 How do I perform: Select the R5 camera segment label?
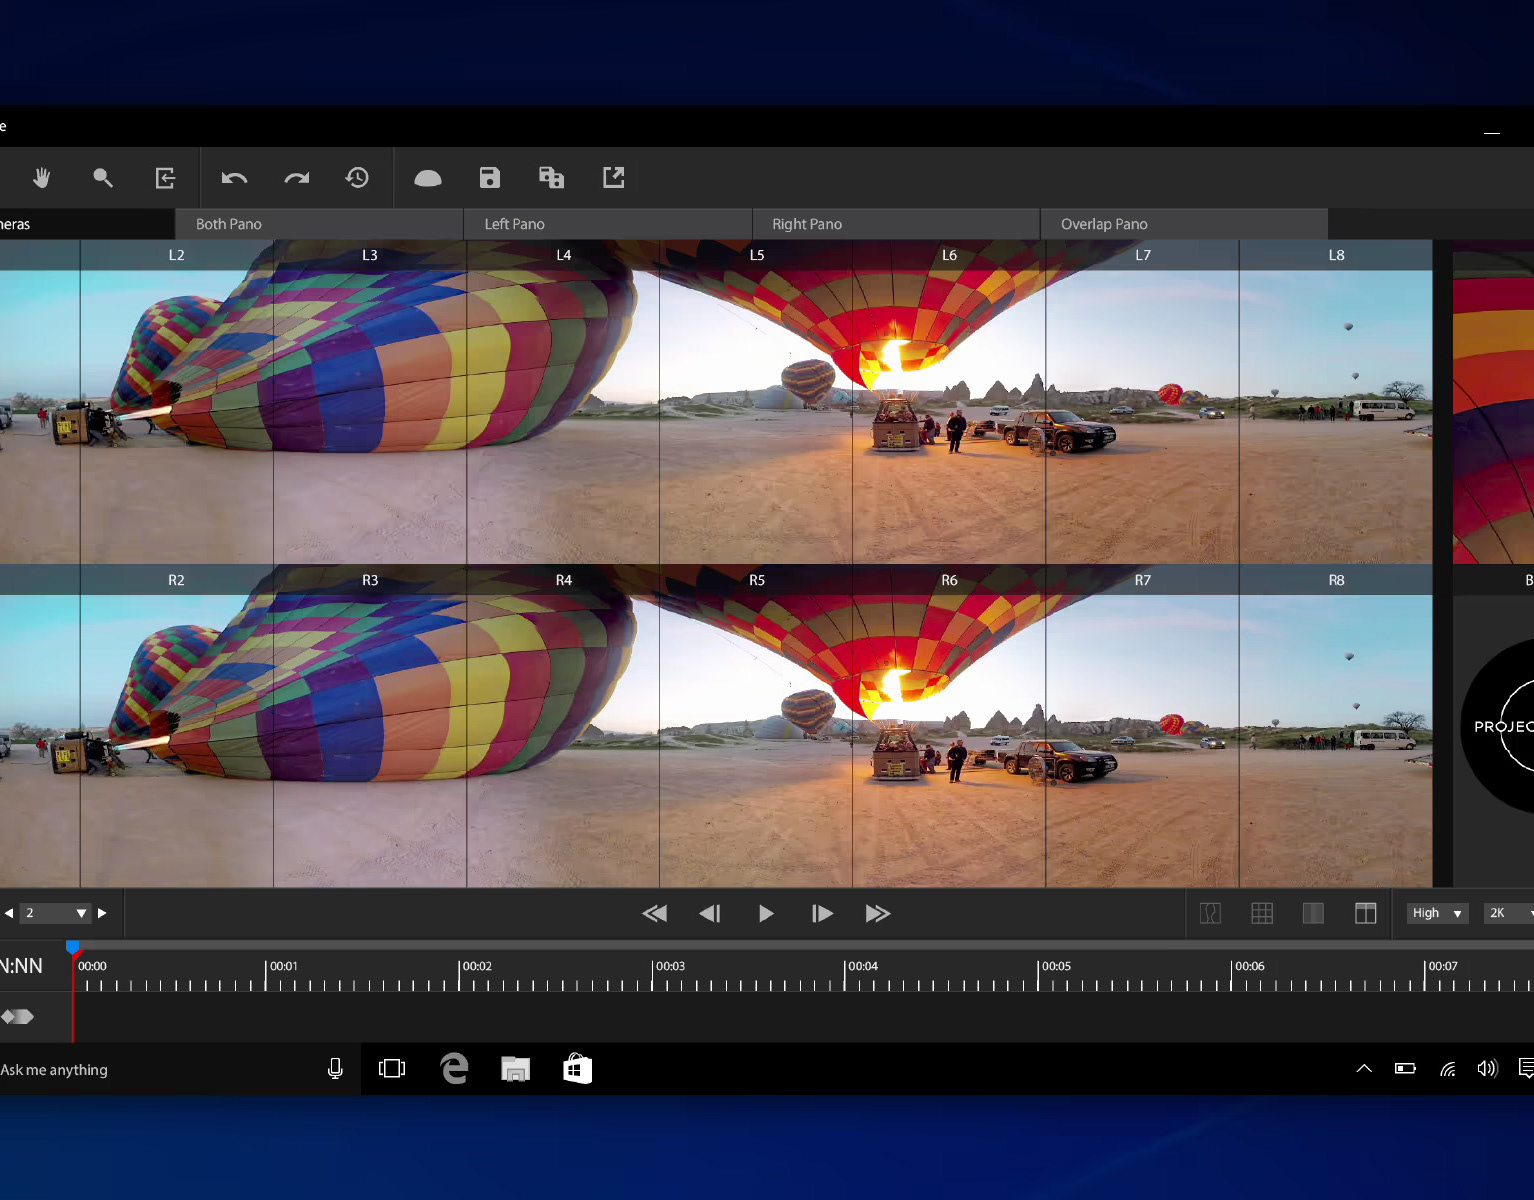pyautogui.click(x=757, y=580)
